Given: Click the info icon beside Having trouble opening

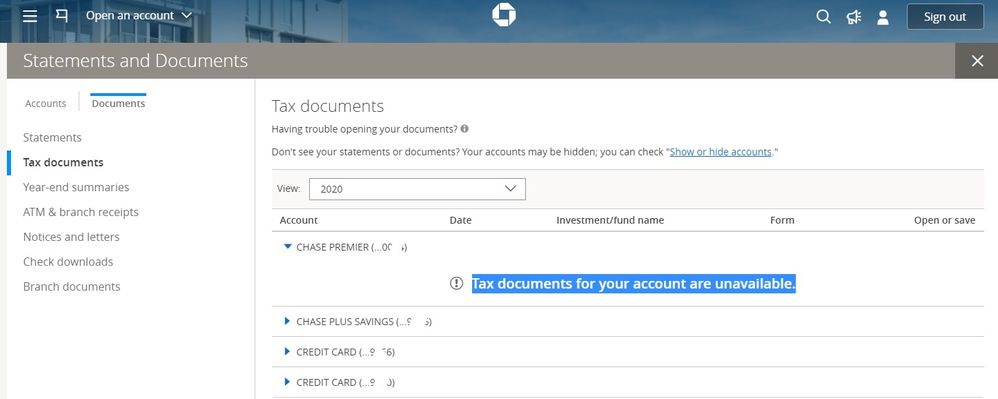Looking at the screenshot, I should tap(465, 129).
